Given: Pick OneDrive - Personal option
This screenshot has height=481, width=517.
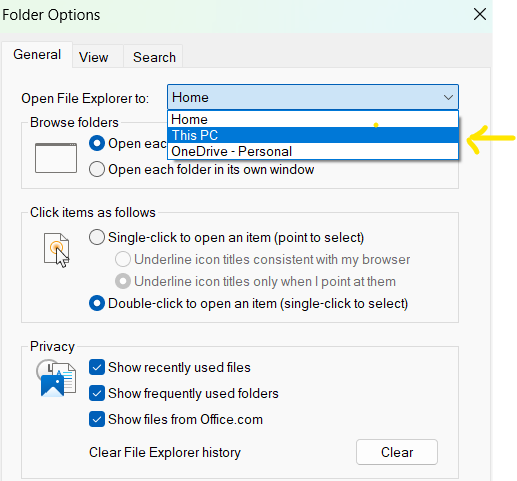Looking at the screenshot, I should [x=313, y=151].
